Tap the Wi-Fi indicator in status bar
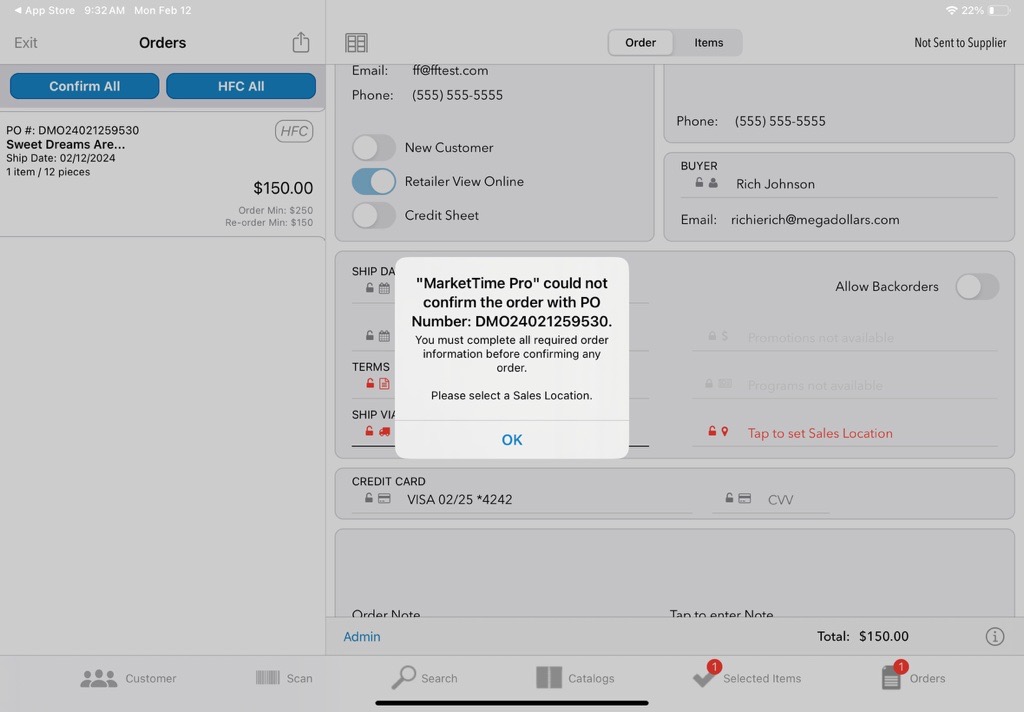 pos(952,10)
